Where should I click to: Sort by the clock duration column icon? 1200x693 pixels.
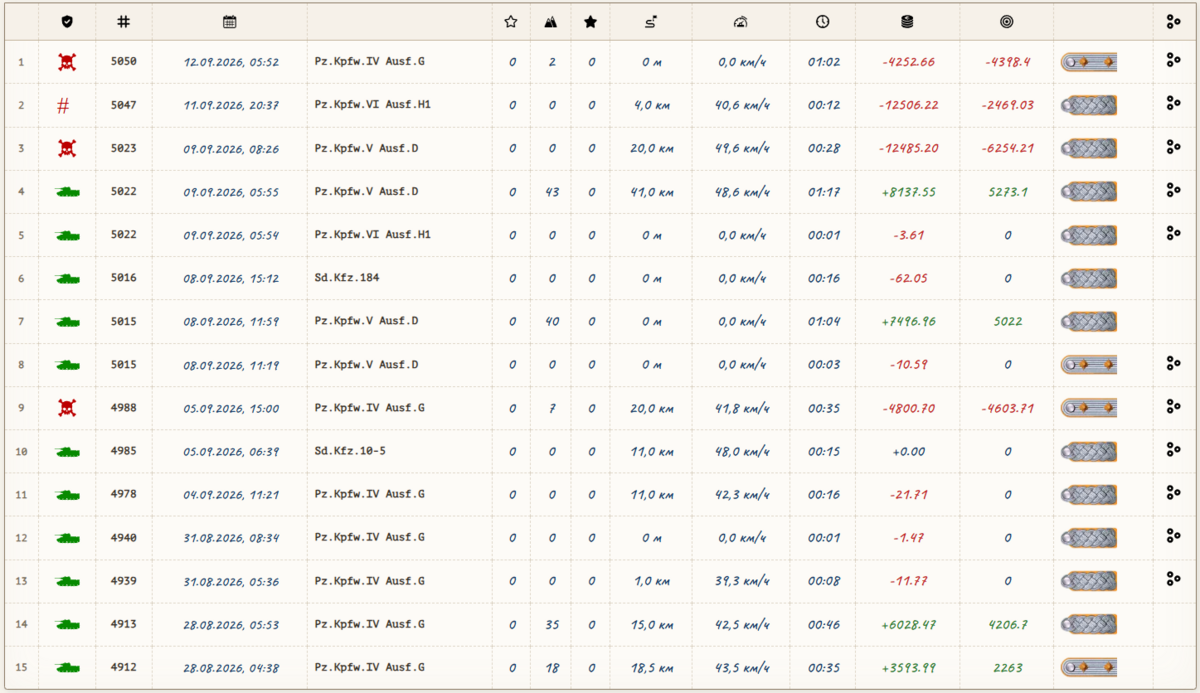pyautogui.click(x=822, y=21)
